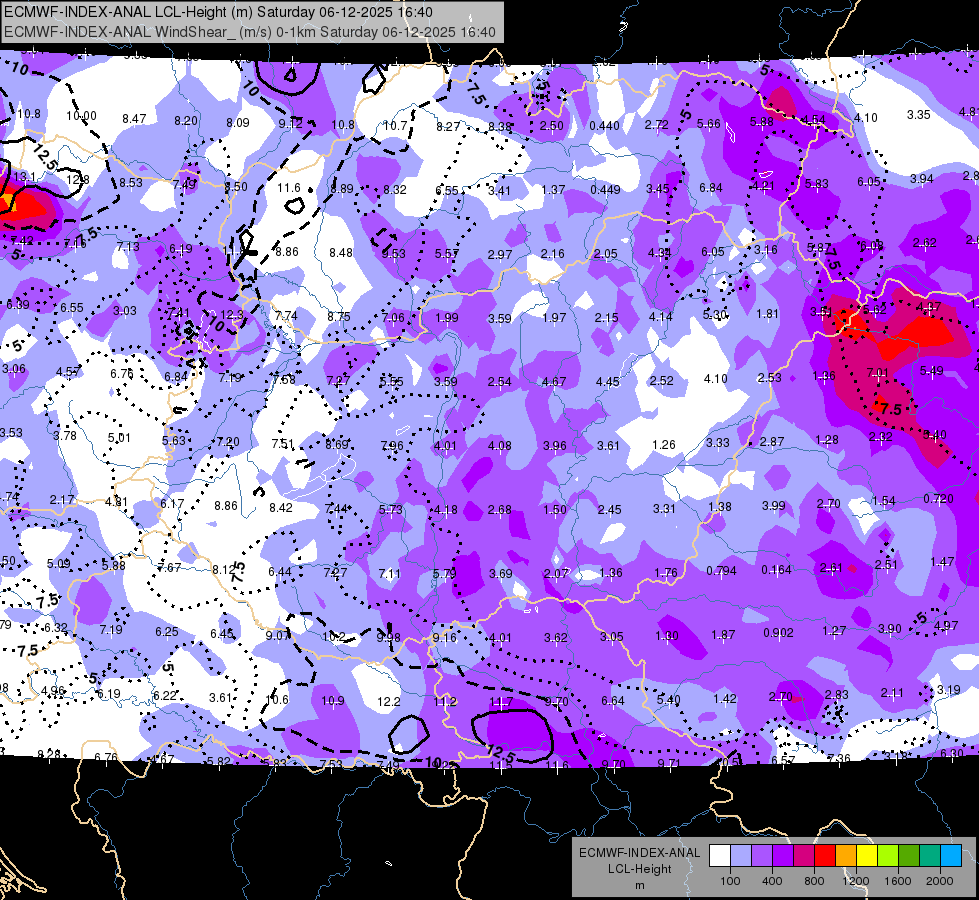Click the yellow legend color swatch
Screen dimensions: 979x900
tap(867, 856)
